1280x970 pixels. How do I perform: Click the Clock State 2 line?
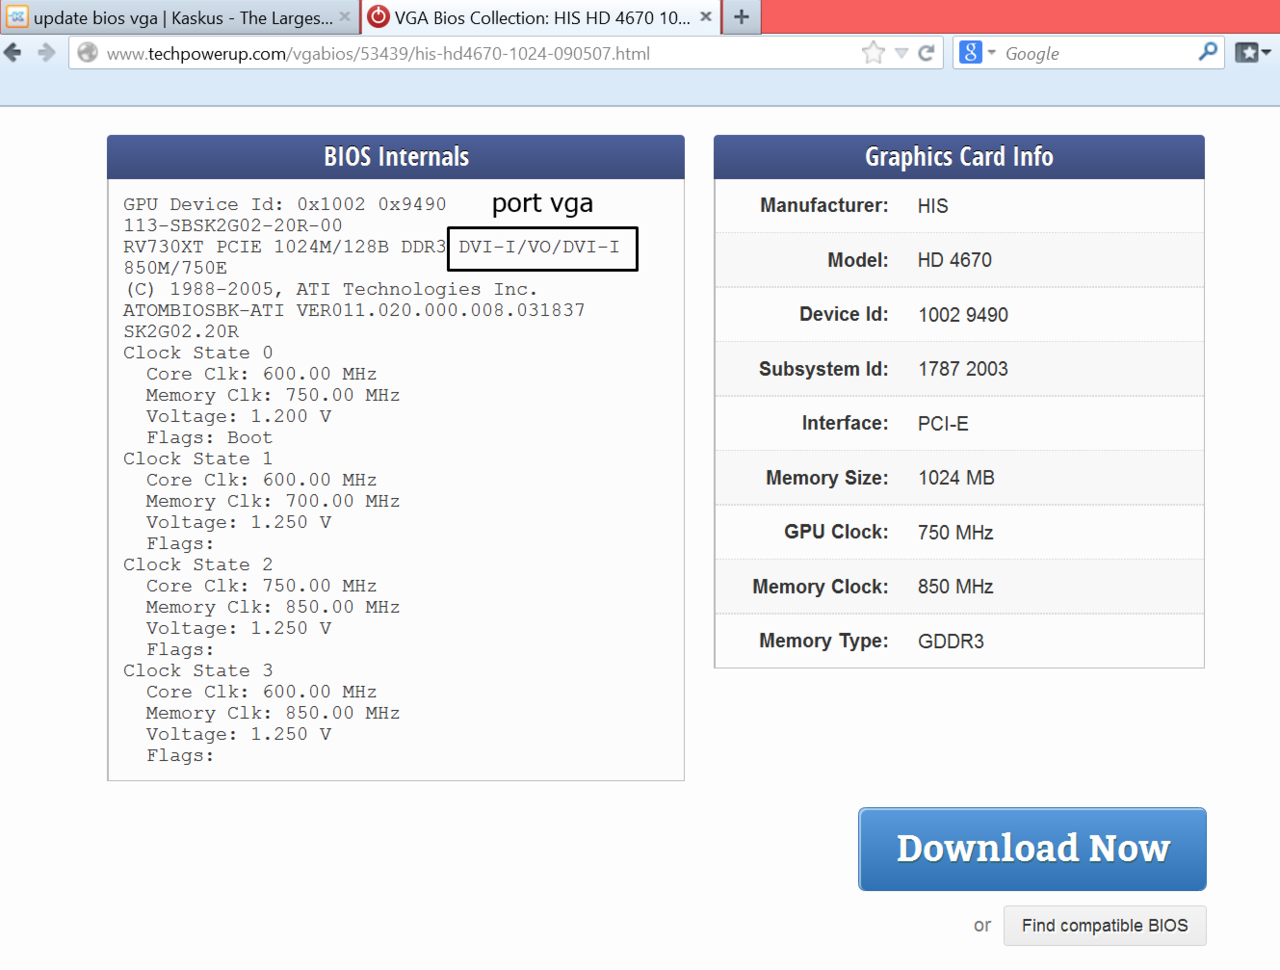pyautogui.click(x=198, y=565)
